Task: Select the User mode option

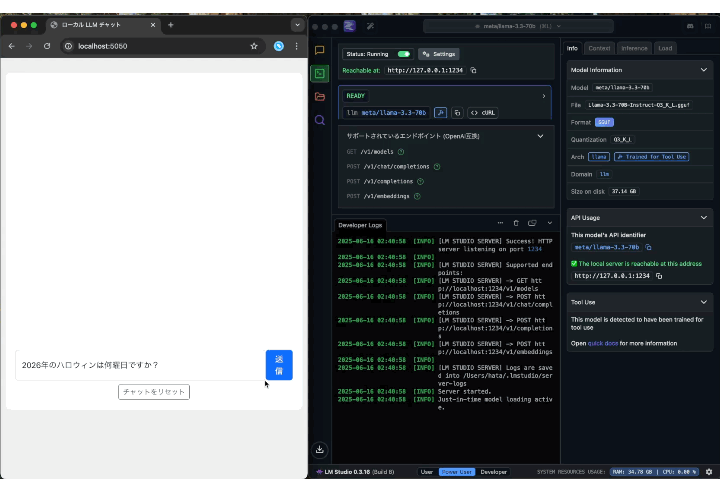Action: [x=427, y=472]
